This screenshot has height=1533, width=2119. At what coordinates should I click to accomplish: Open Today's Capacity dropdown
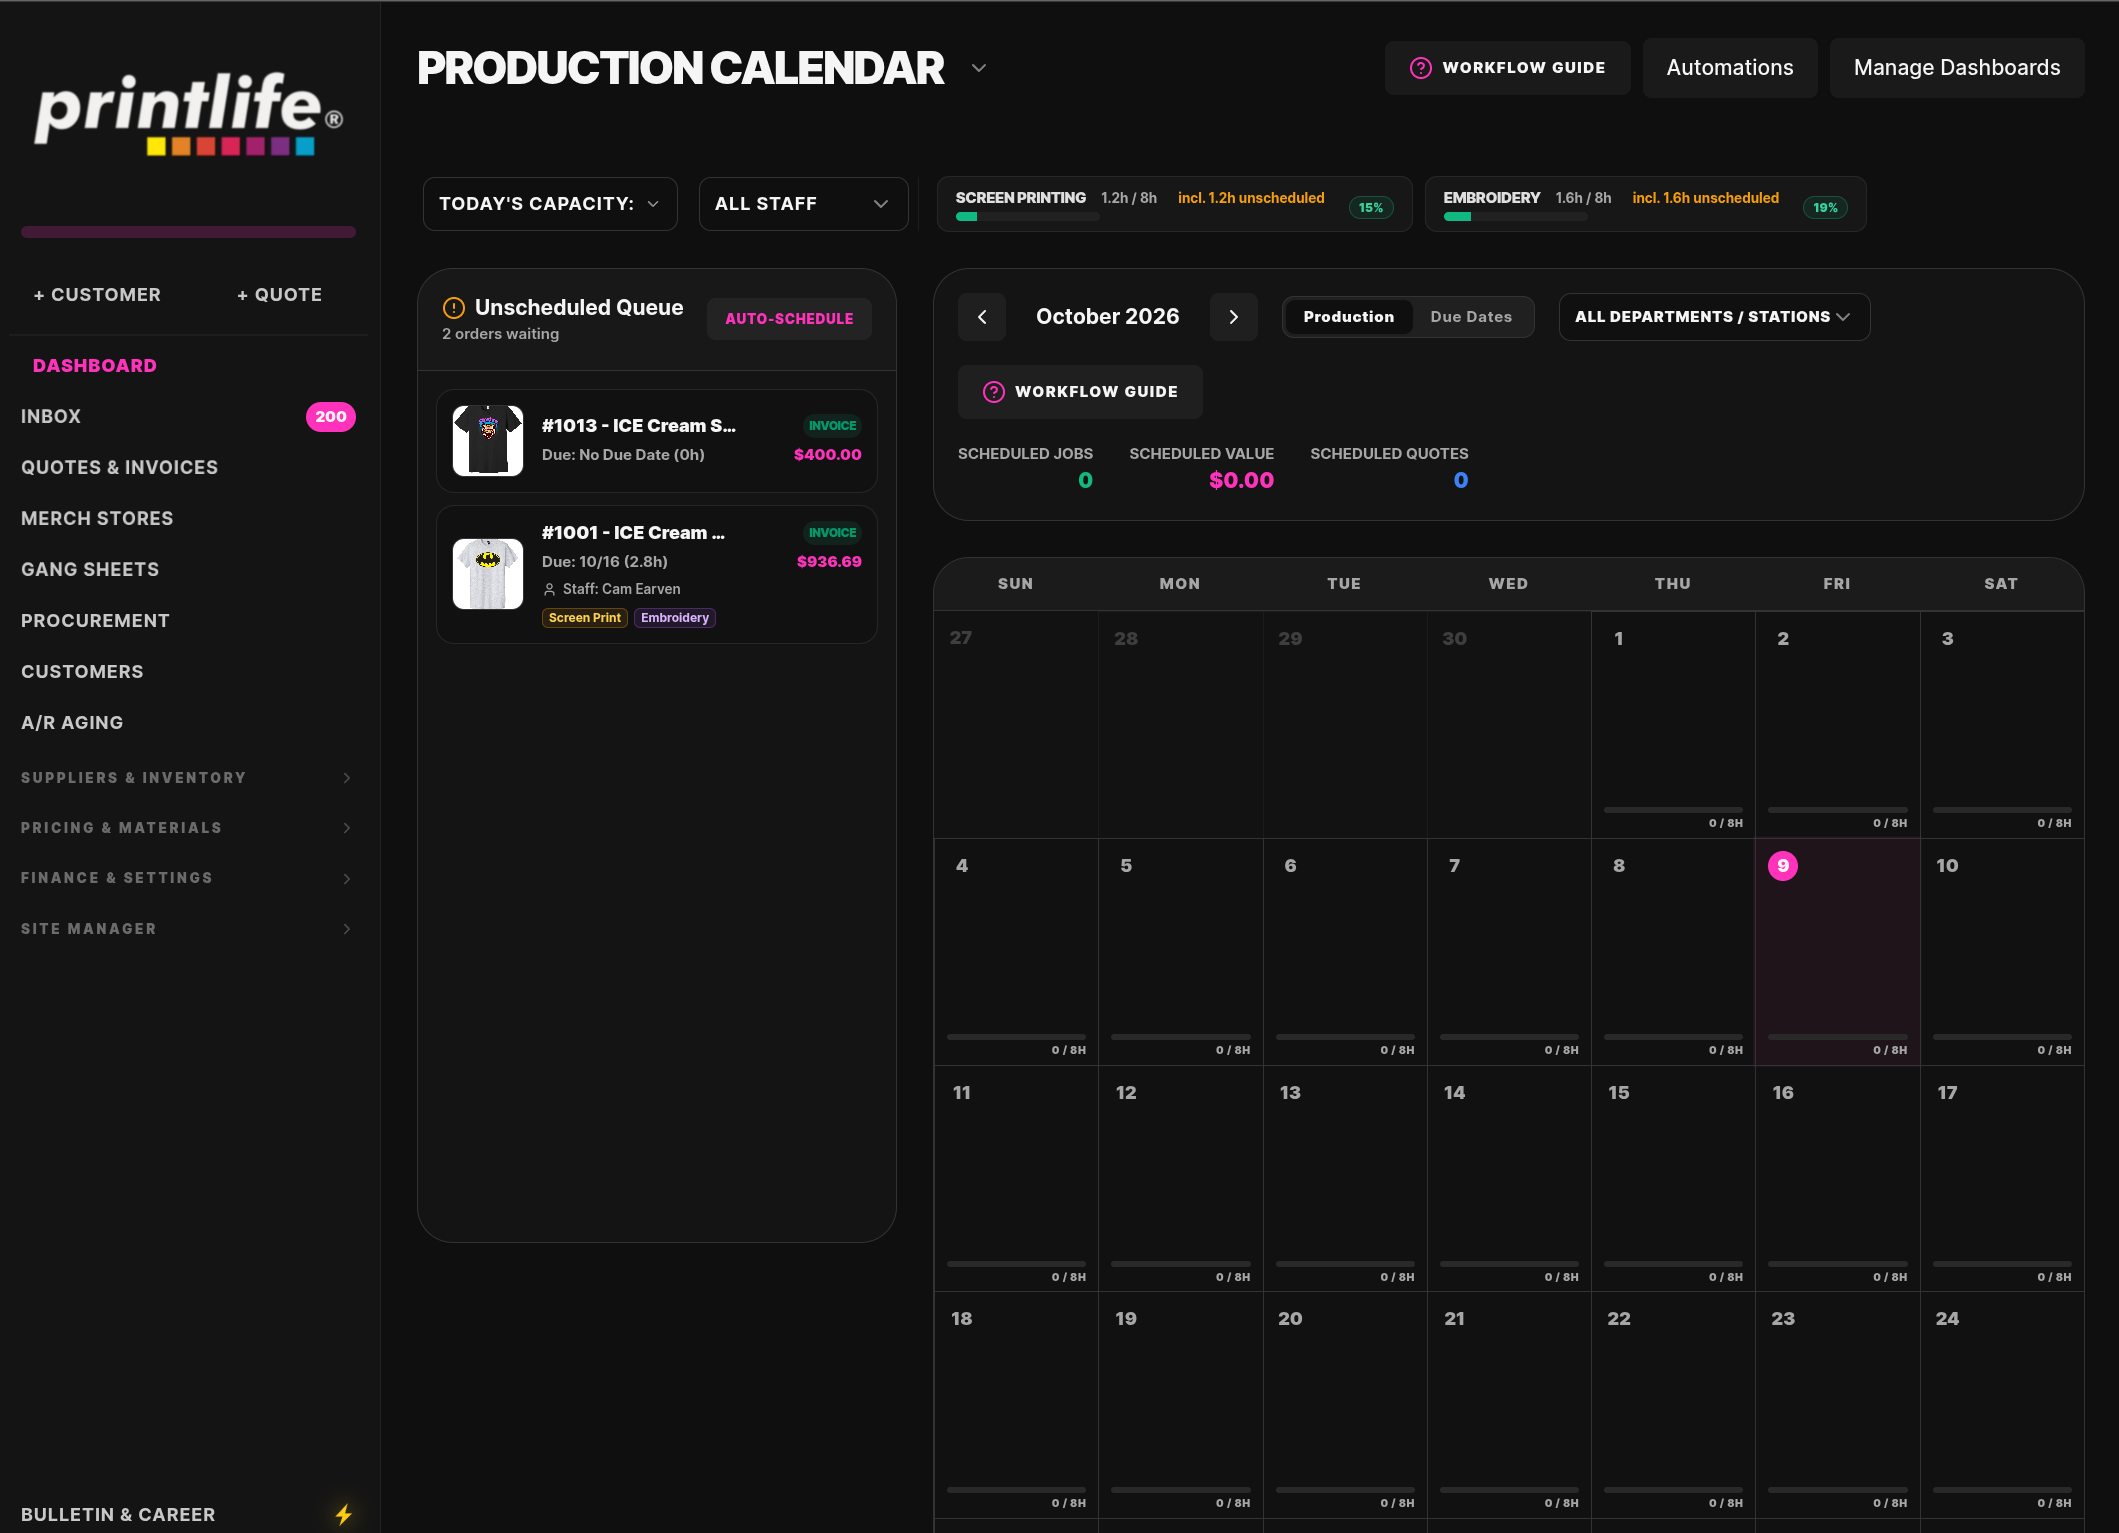coord(550,204)
